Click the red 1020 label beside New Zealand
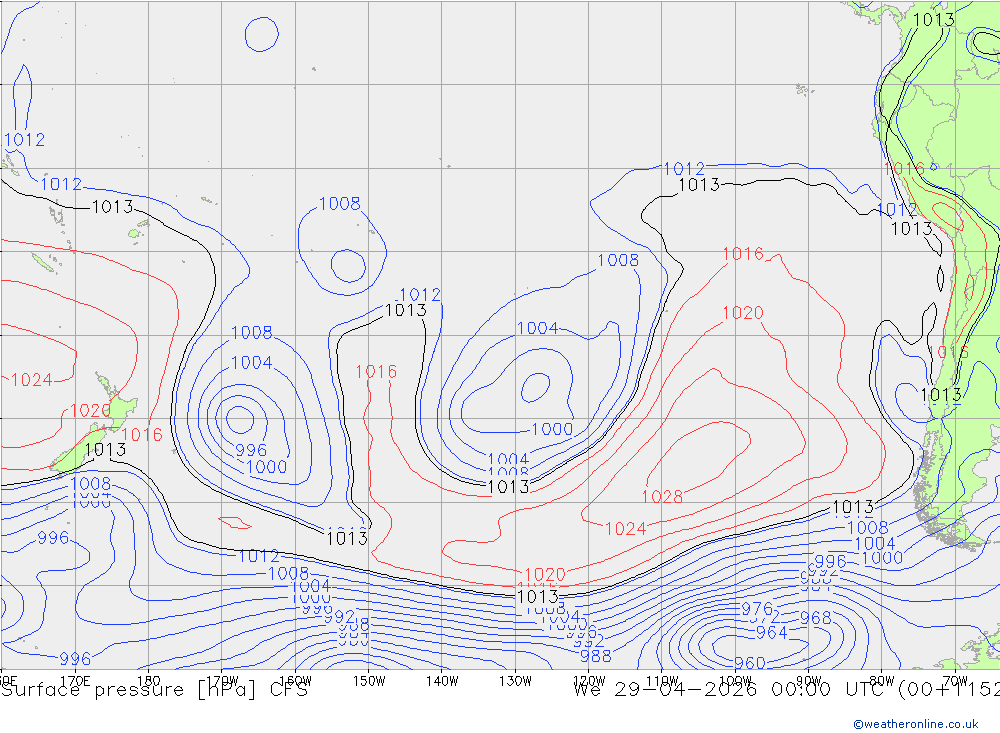Screen dimensions: 1000x733 click(x=90, y=411)
